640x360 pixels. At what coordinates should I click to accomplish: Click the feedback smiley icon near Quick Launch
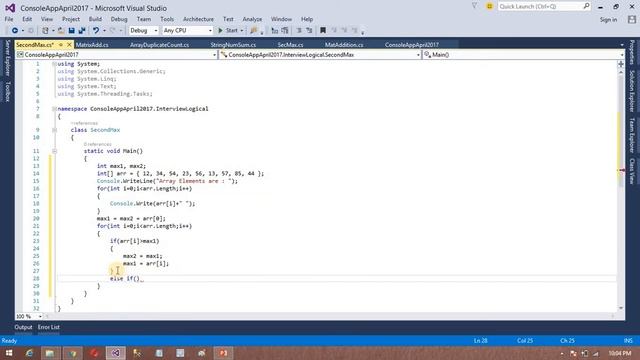pyautogui.click(x=489, y=7)
